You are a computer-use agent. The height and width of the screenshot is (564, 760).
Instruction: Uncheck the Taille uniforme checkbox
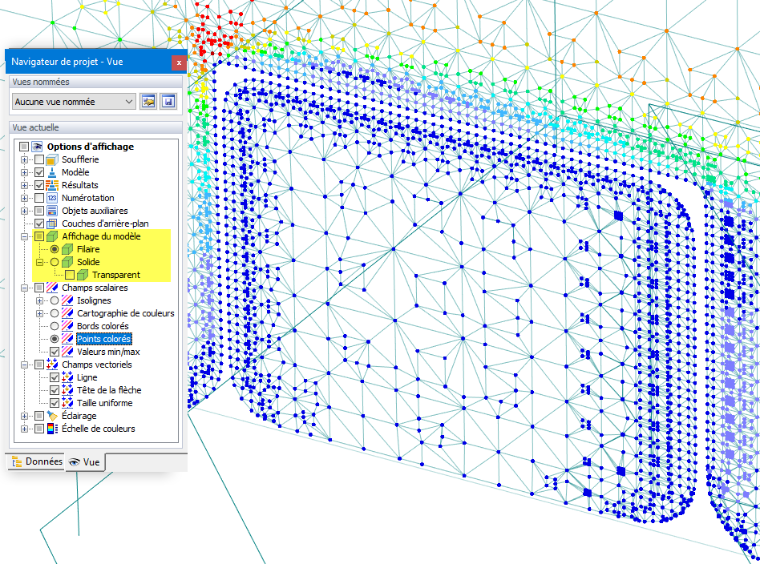tap(55, 403)
